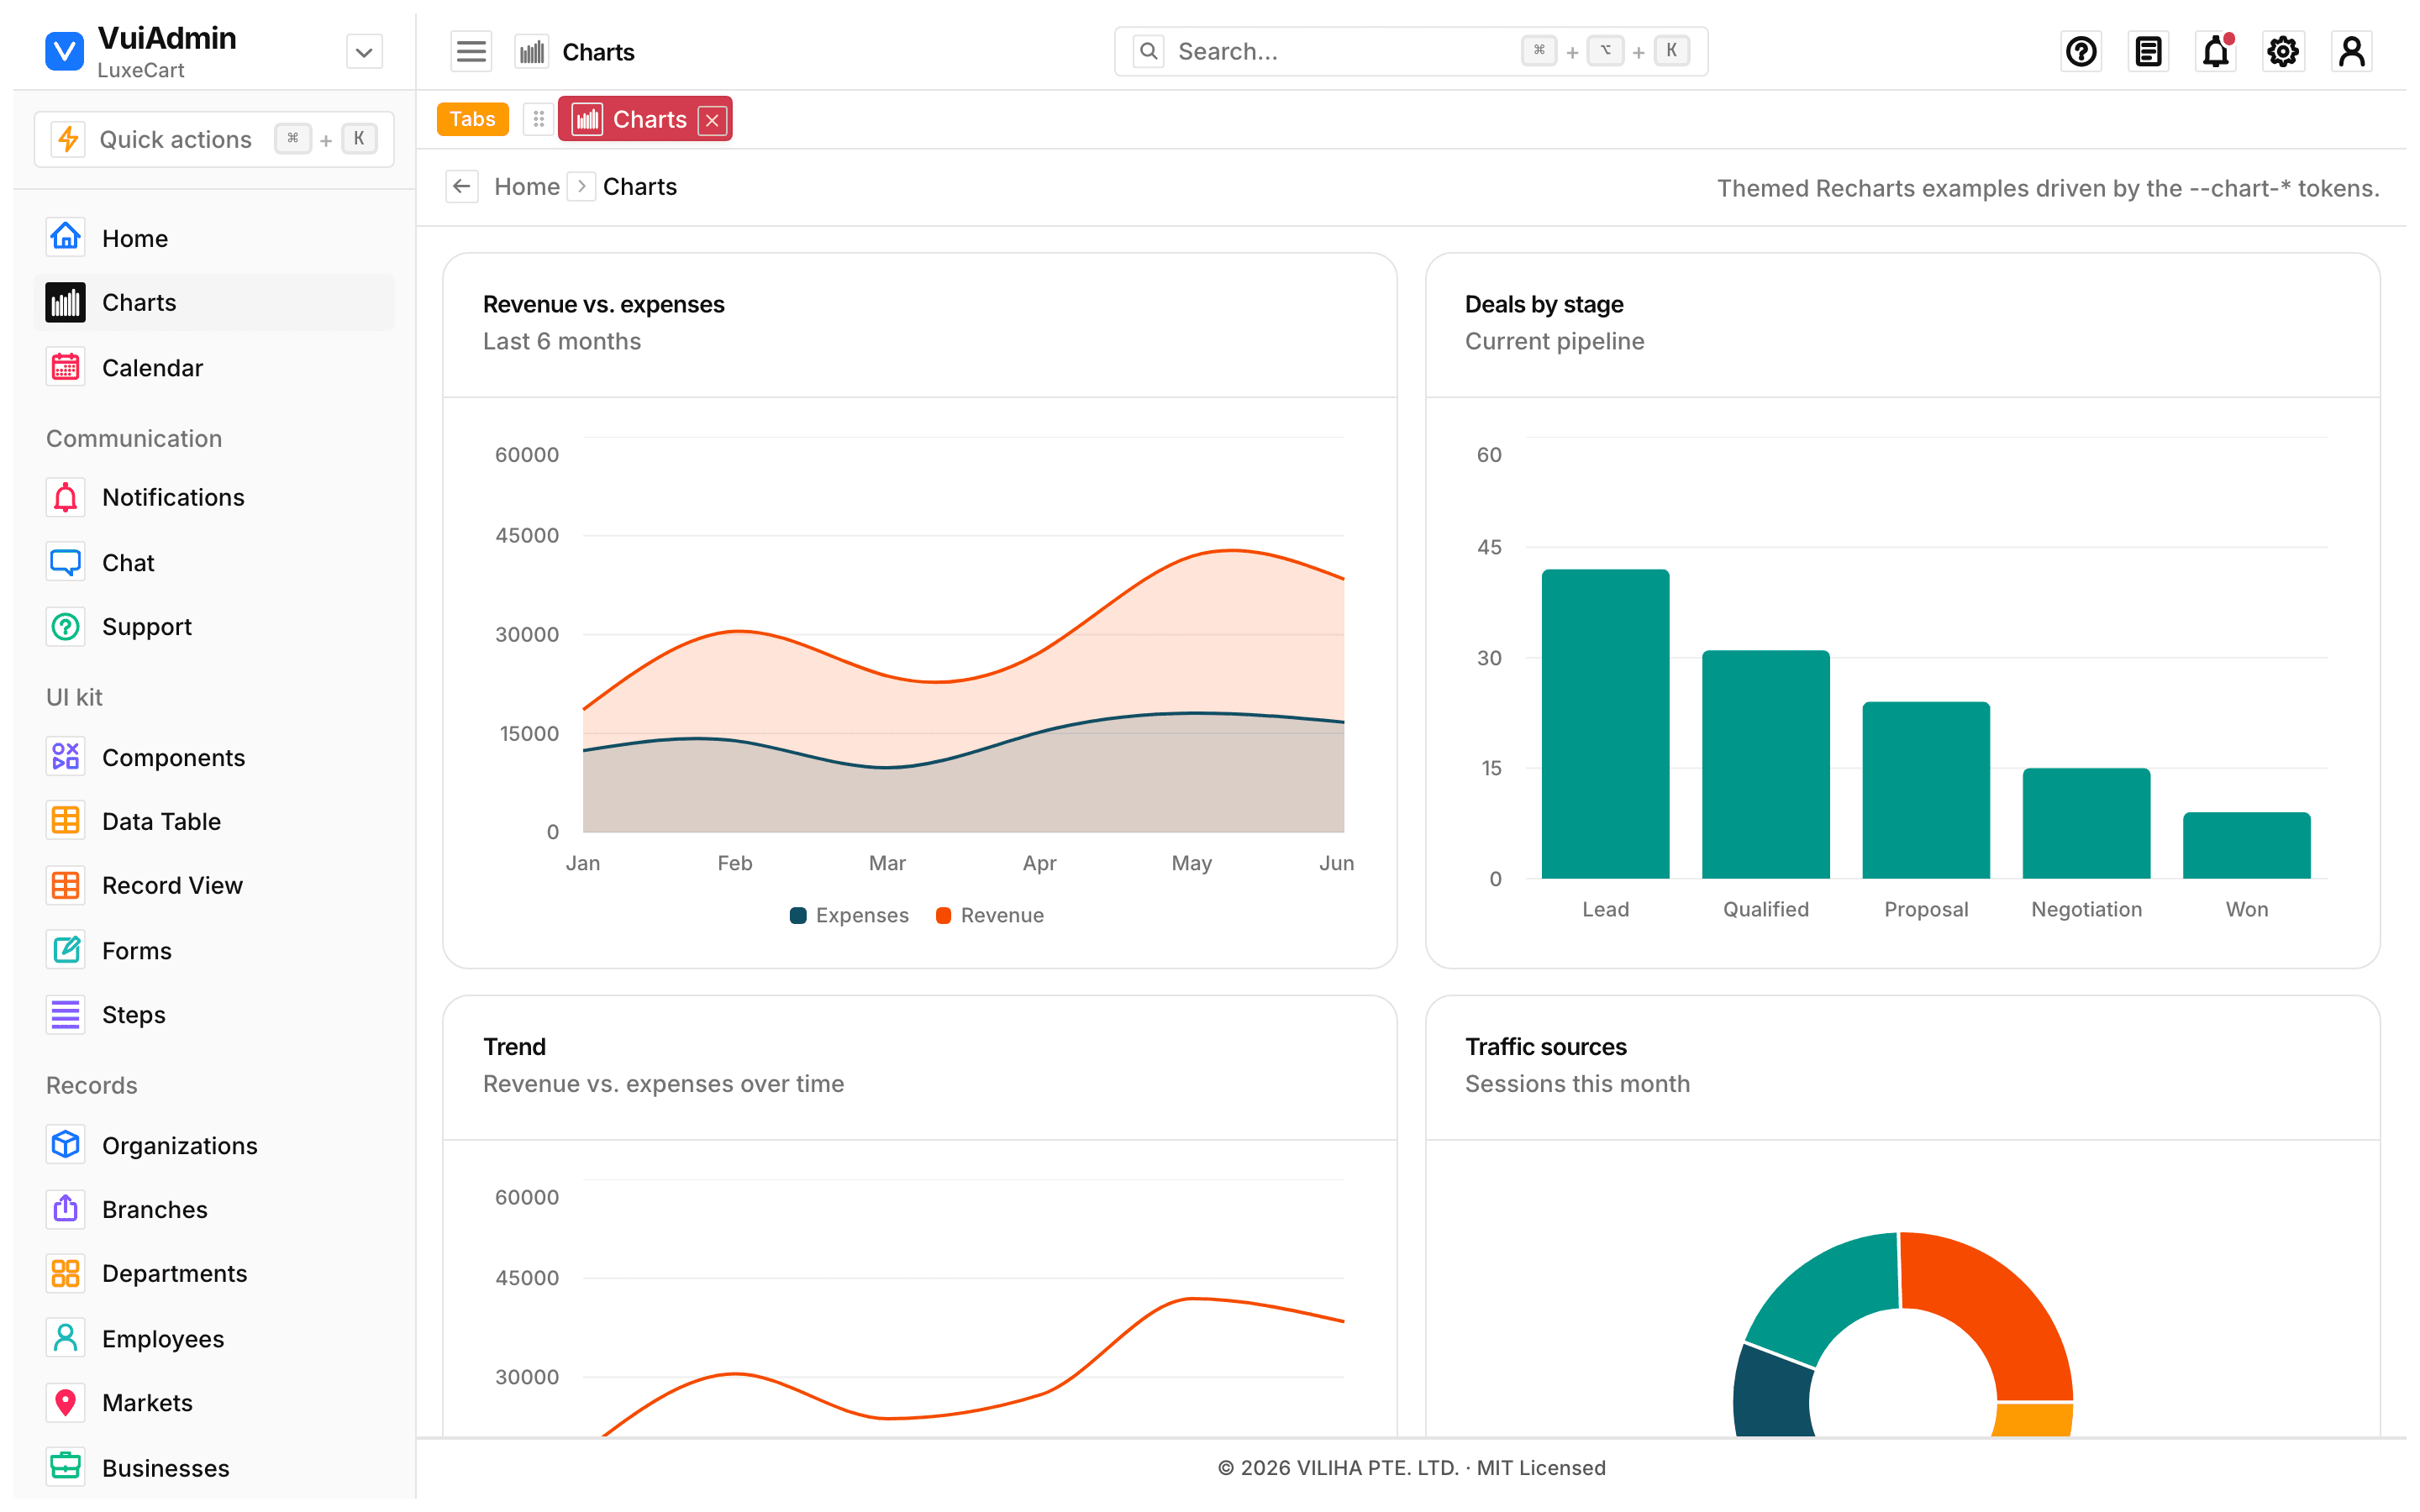Open the notifications bell in header
Image resolution: width=2420 pixels, height=1512 pixels.
click(2215, 51)
